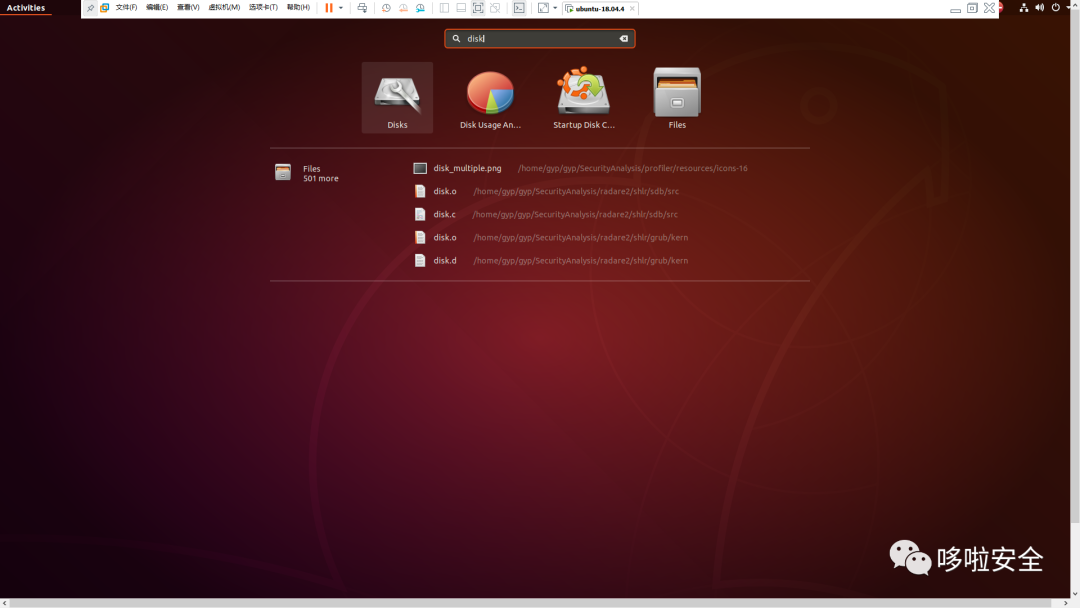The height and width of the screenshot is (608, 1080).
Task: Open the console view icon
Action: pyautogui.click(x=519, y=8)
